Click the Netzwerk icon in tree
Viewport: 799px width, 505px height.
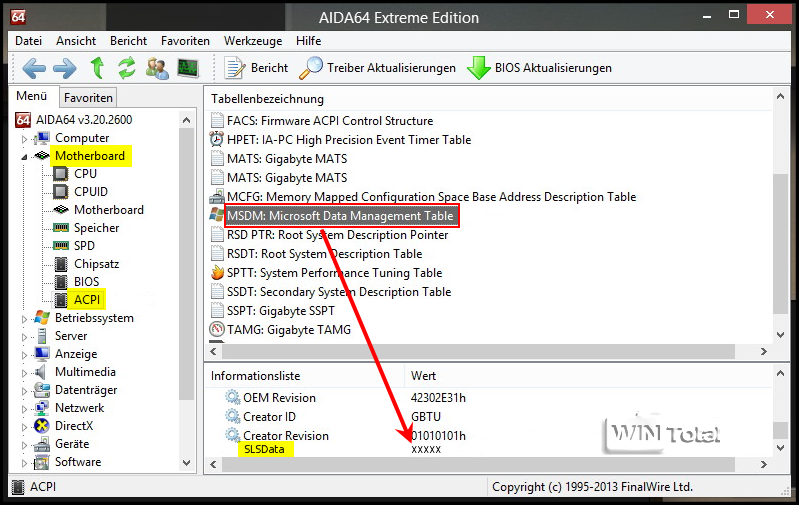[42, 408]
